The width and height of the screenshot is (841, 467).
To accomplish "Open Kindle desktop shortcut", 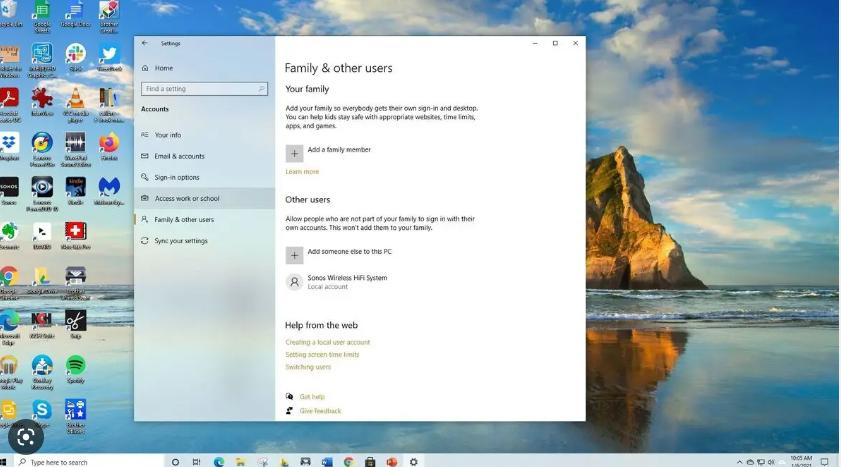I will coord(76,191).
